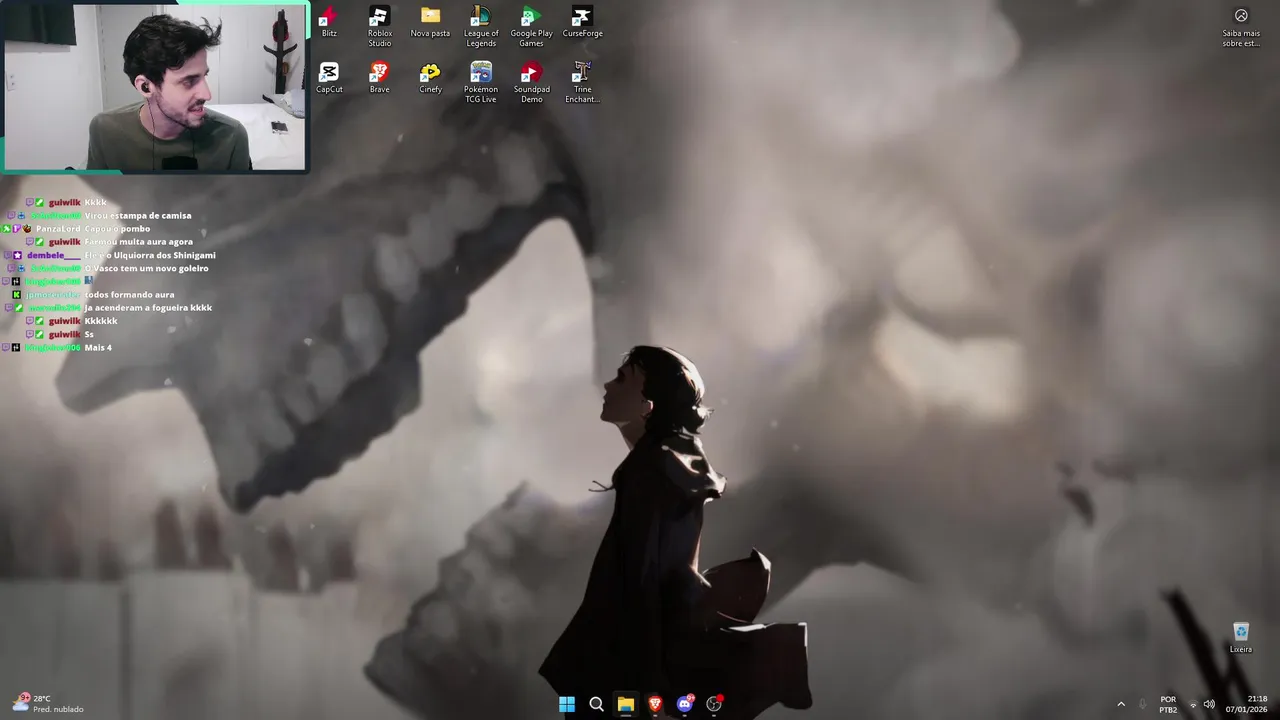Screen dimensions: 1280x720
Task: Open the Windows Start menu
Action: pyautogui.click(x=567, y=704)
